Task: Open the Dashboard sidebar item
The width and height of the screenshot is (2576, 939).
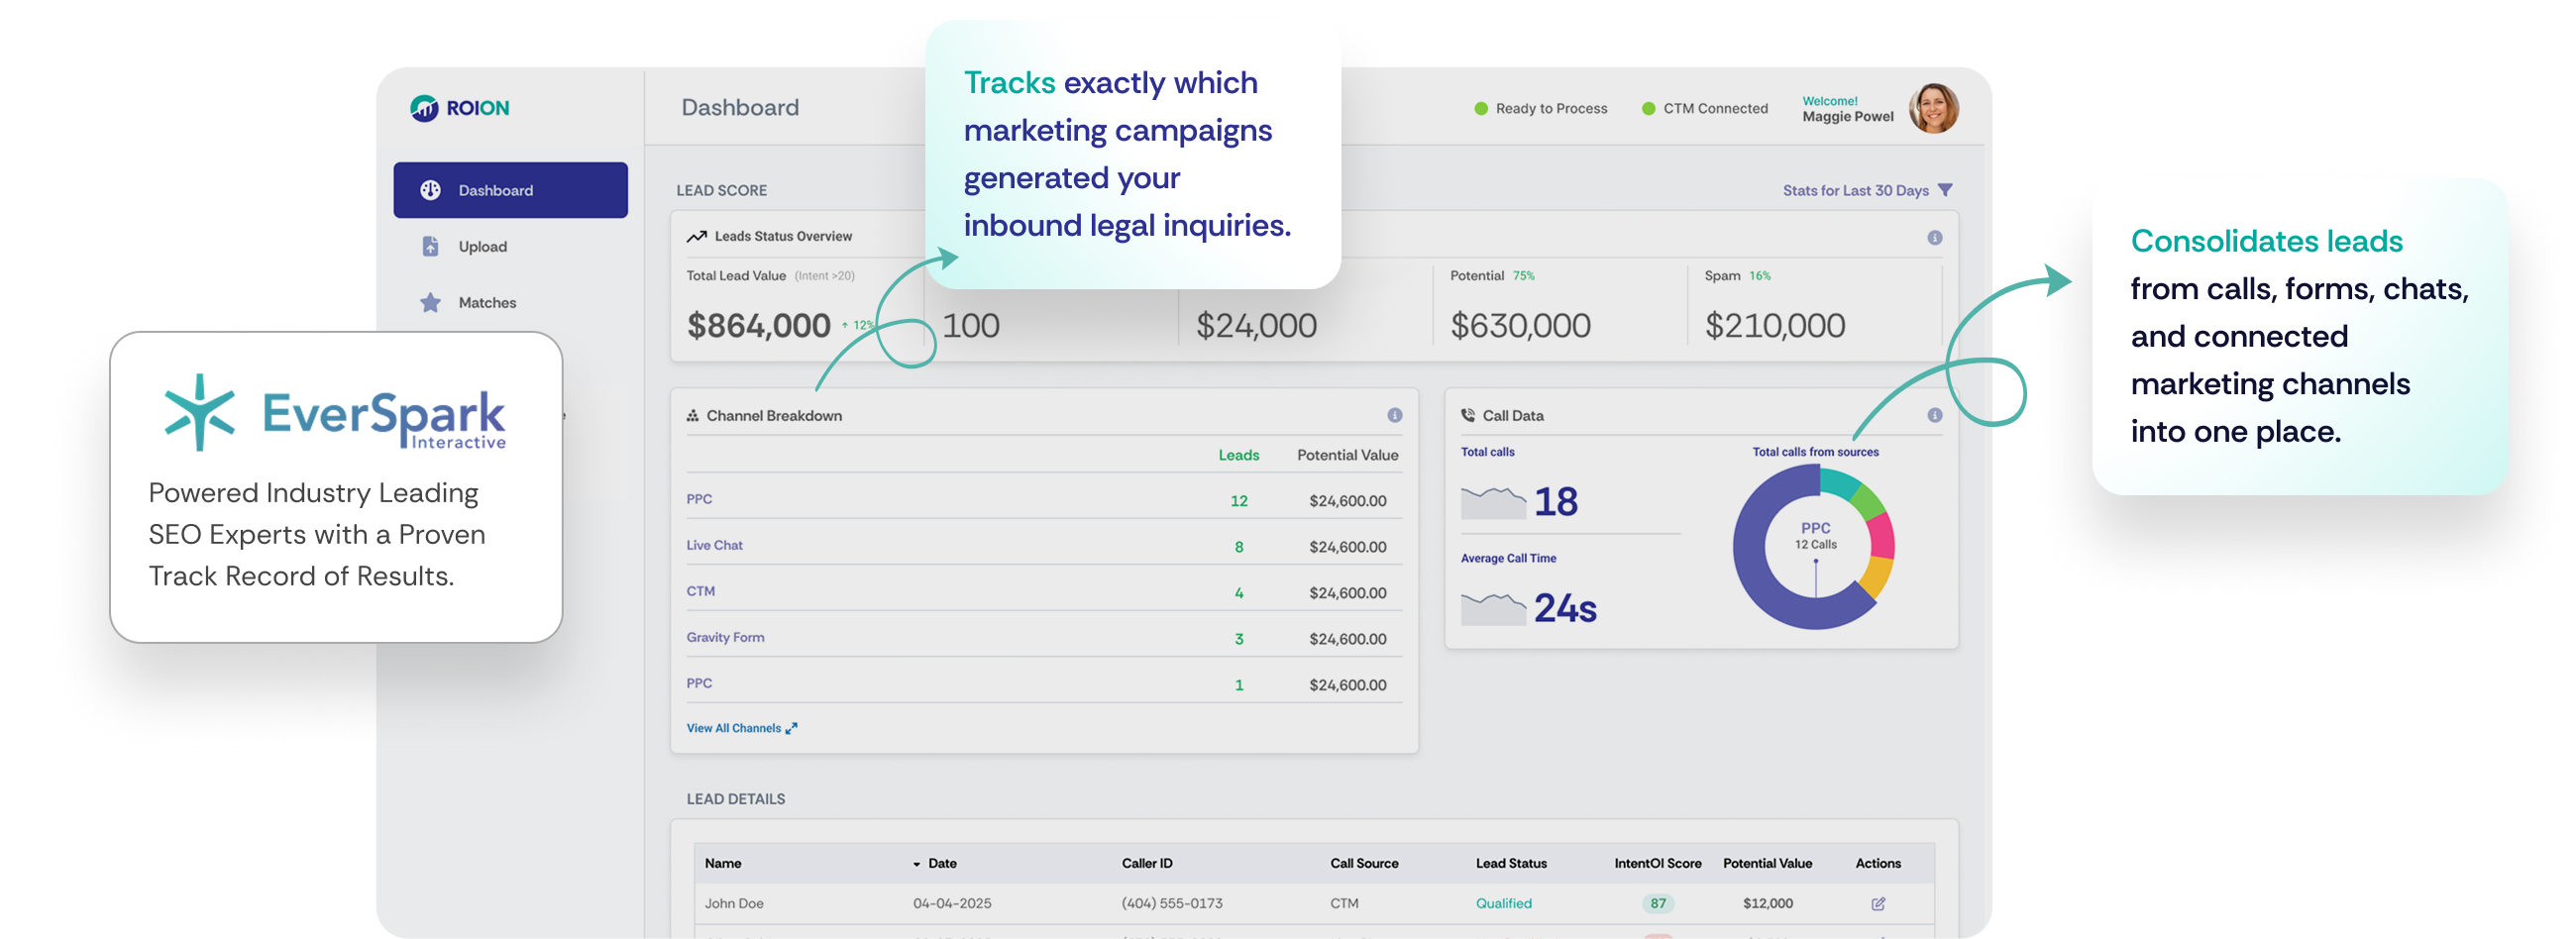Action: [x=510, y=190]
